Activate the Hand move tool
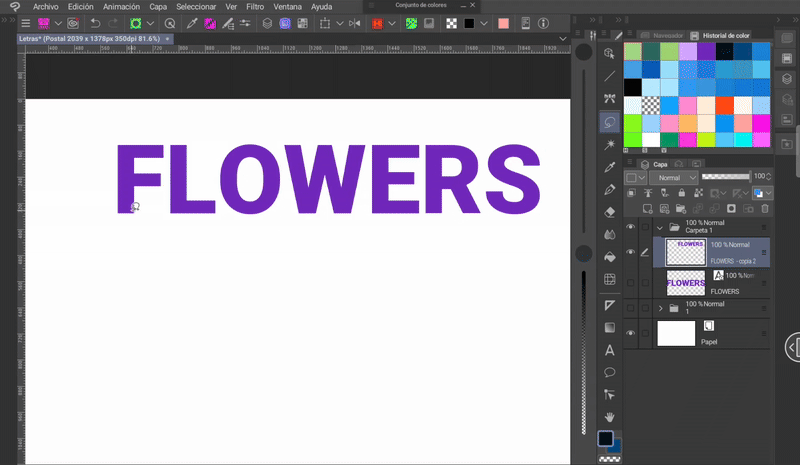 coord(609,416)
